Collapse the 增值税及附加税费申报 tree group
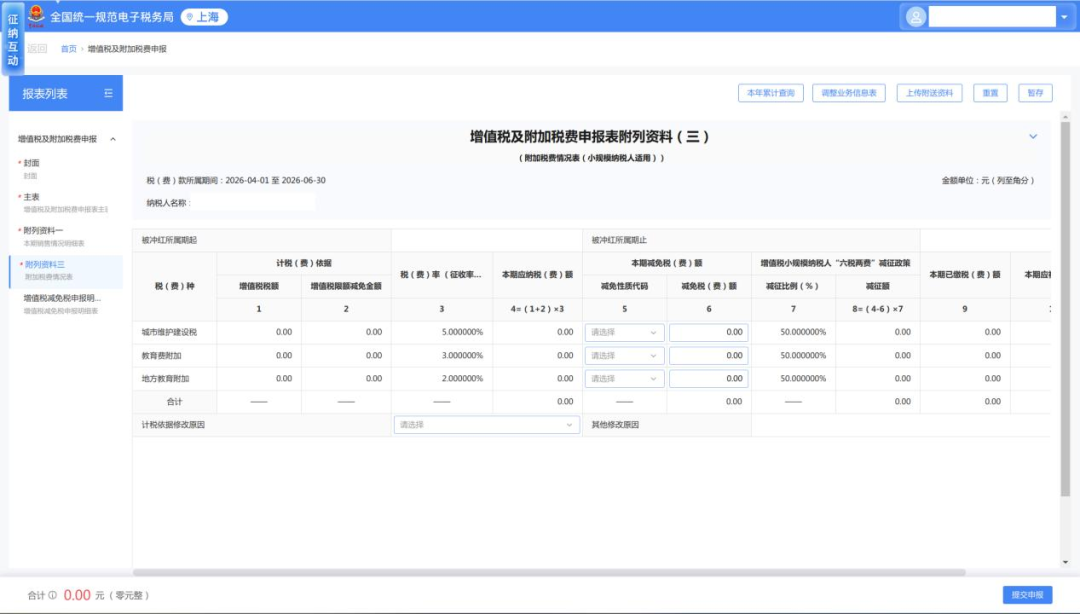 (x=113, y=139)
